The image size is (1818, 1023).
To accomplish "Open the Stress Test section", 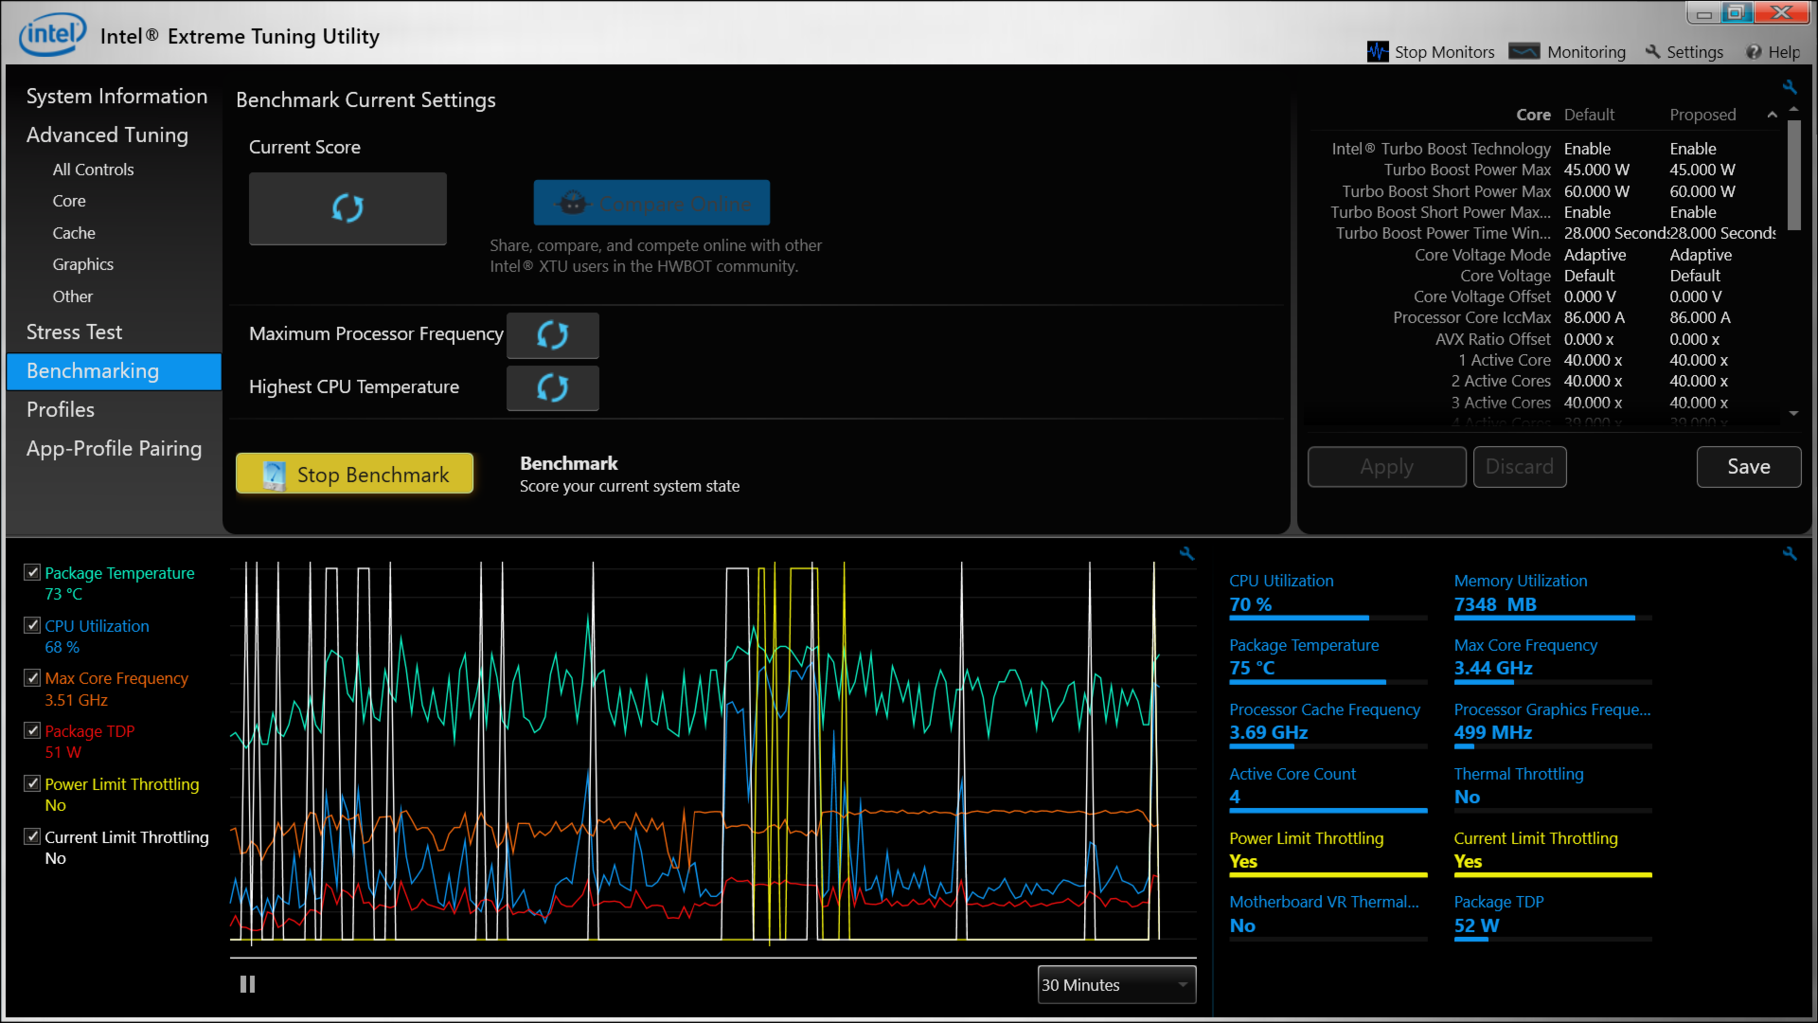I will coord(74,332).
